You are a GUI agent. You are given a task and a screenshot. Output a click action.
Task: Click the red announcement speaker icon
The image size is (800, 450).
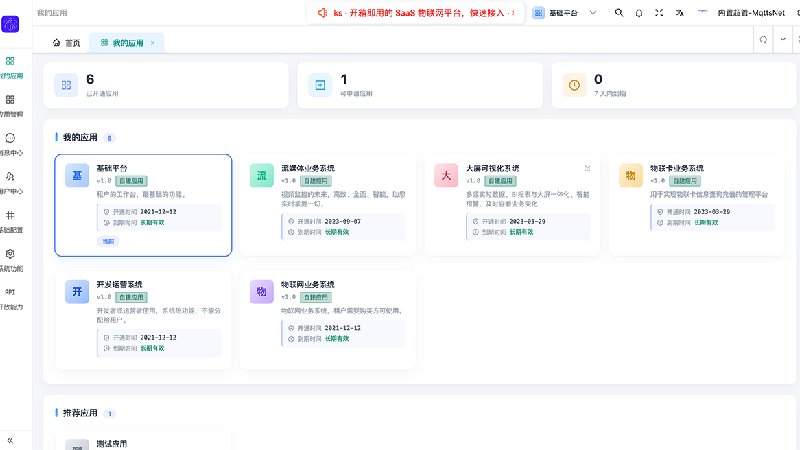click(x=322, y=13)
